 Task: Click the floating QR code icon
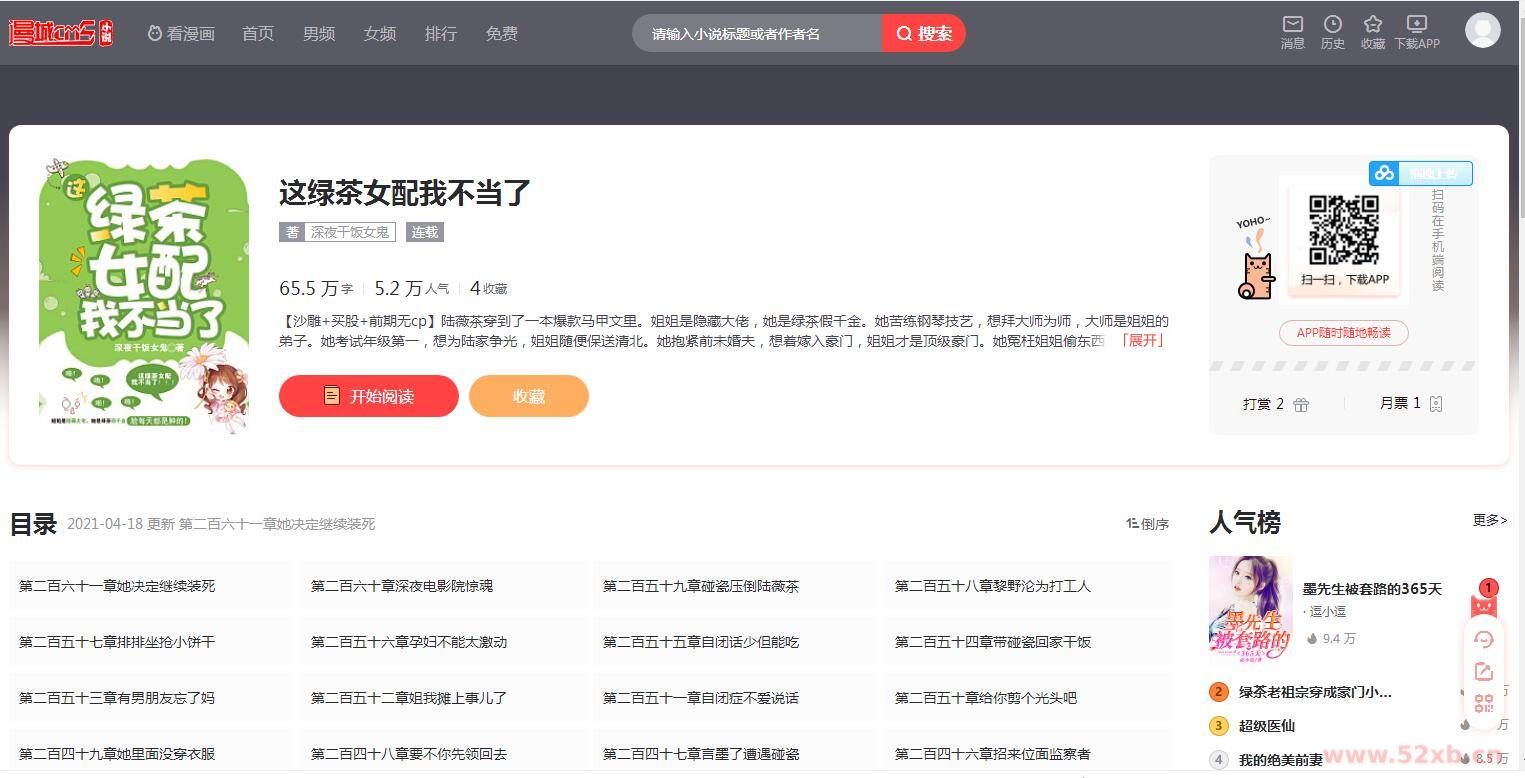[x=1483, y=704]
